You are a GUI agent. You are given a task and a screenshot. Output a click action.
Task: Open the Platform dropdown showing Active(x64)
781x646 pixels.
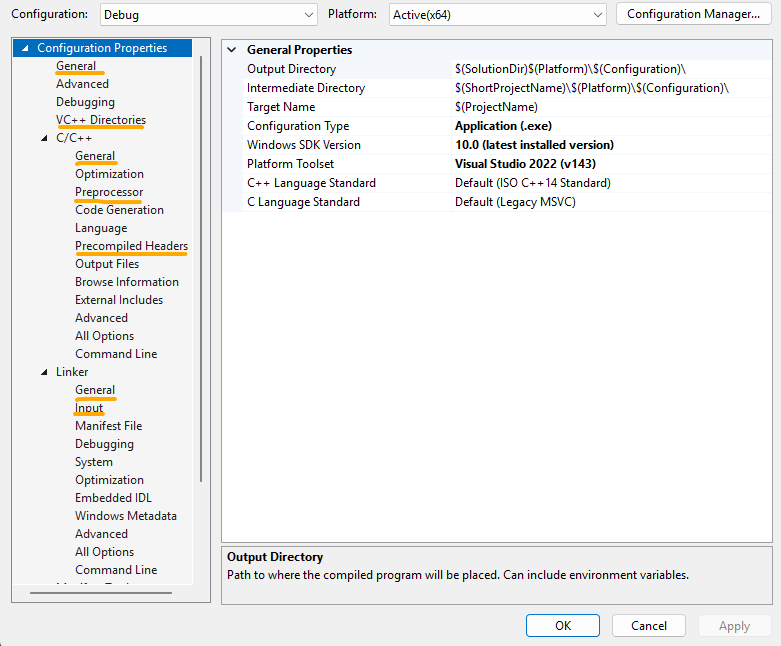499,14
